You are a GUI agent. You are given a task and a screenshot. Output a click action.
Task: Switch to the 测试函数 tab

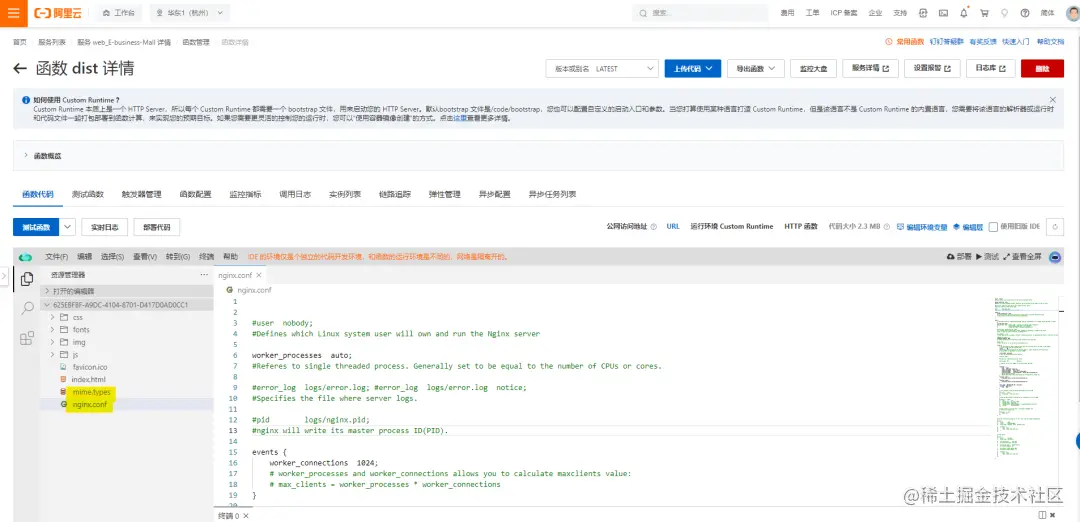click(x=87, y=194)
